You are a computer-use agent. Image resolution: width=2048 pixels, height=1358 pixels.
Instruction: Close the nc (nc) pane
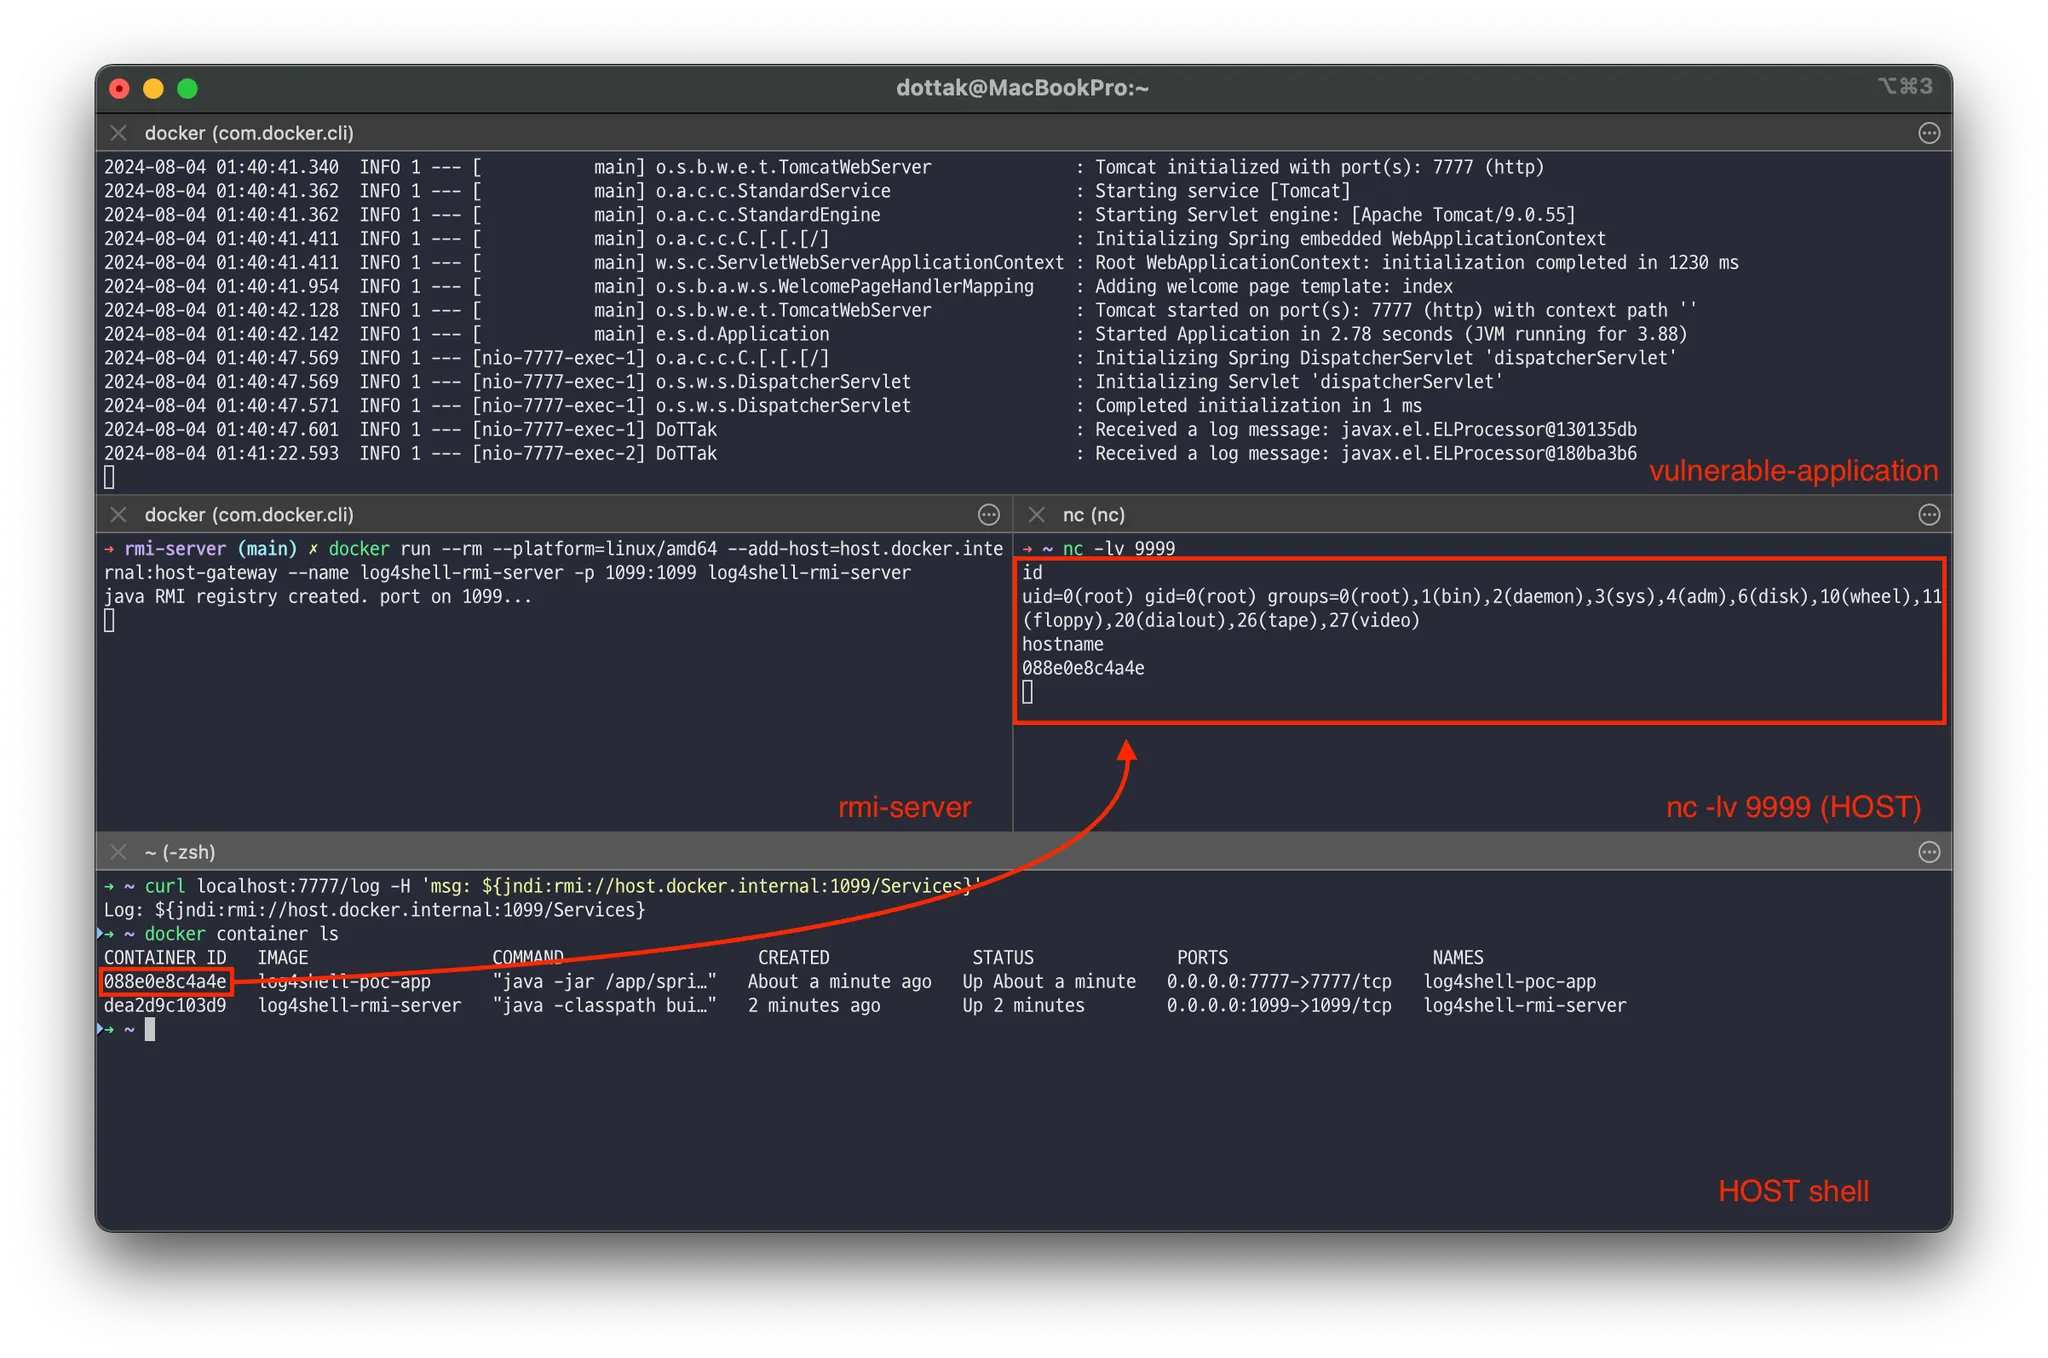tap(1036, 515)
